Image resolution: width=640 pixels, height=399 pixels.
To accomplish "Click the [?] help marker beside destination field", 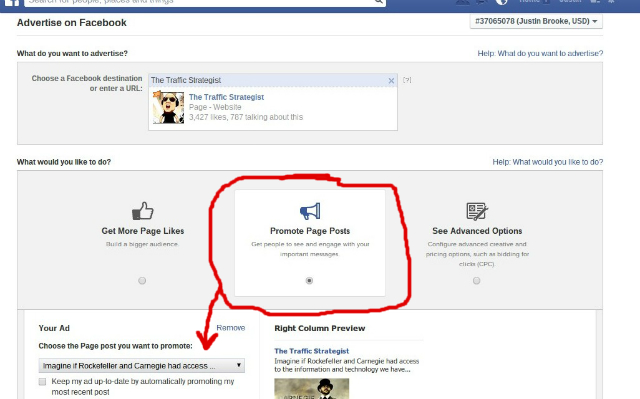I will tap(407, 80).
